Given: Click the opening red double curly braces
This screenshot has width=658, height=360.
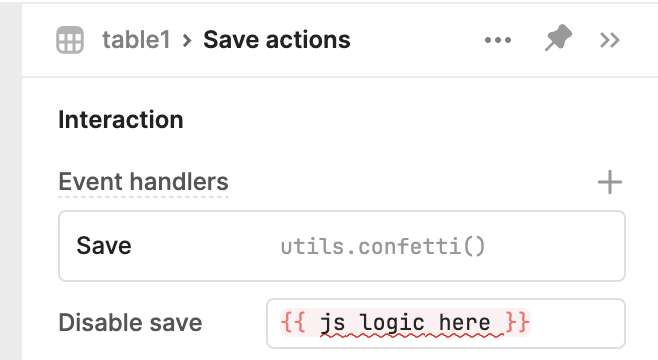Looking at the screenshot, I should [x=294, y=323].
